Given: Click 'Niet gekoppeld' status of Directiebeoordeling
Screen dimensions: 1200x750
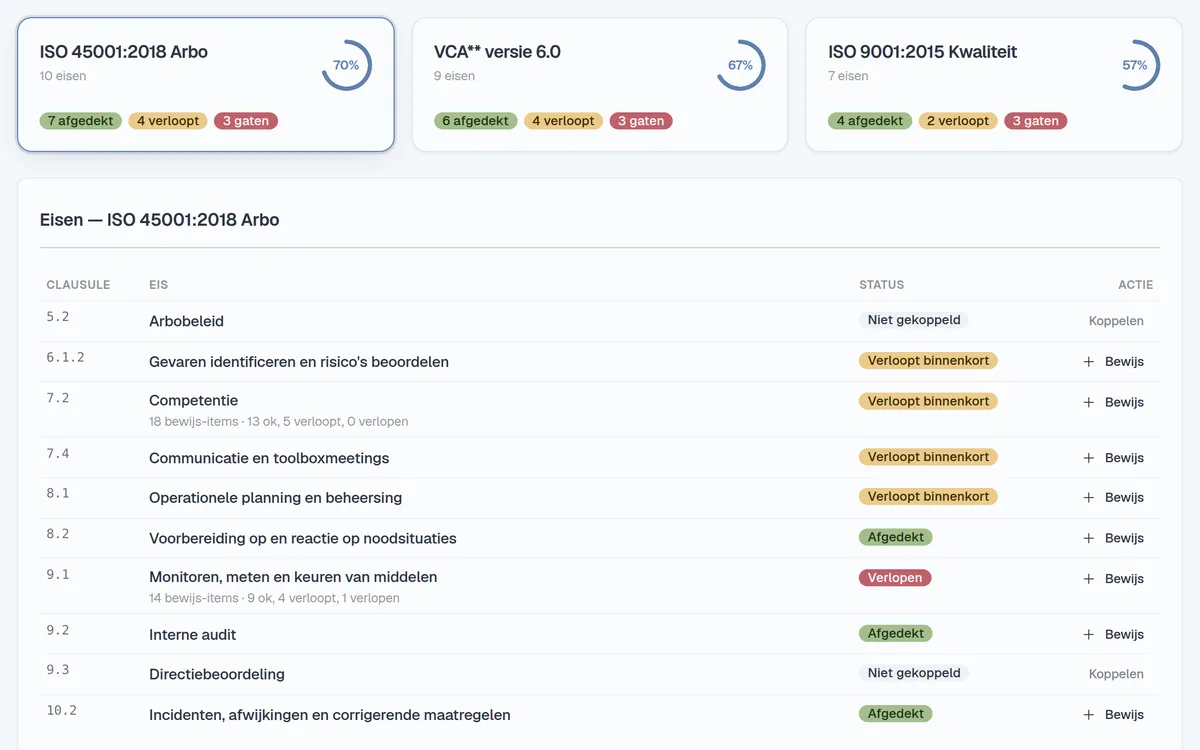Looking at the screenshot, I should (914, 673).
